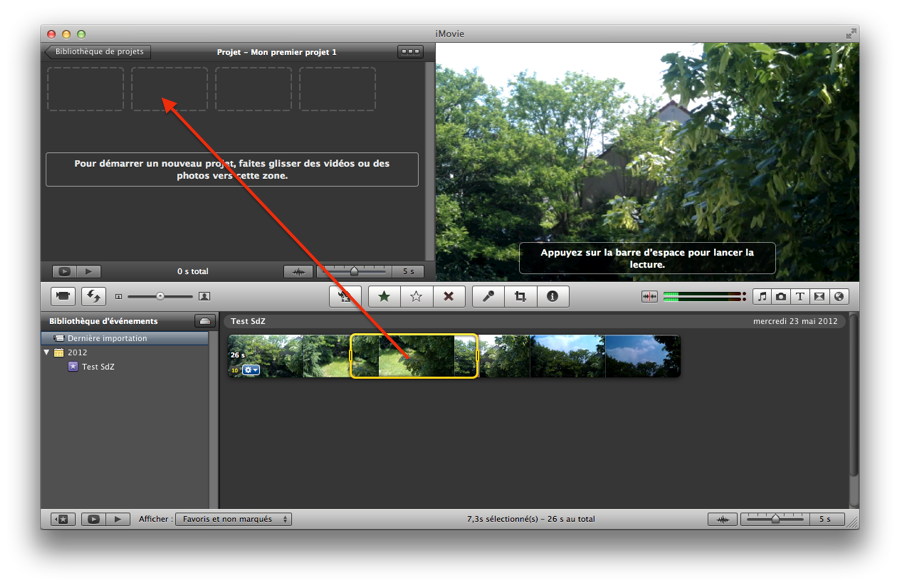Toggle audio waveforms in event browser
Image resolution: width=900 pixels, height=586 pixels.
click(723, 519)
